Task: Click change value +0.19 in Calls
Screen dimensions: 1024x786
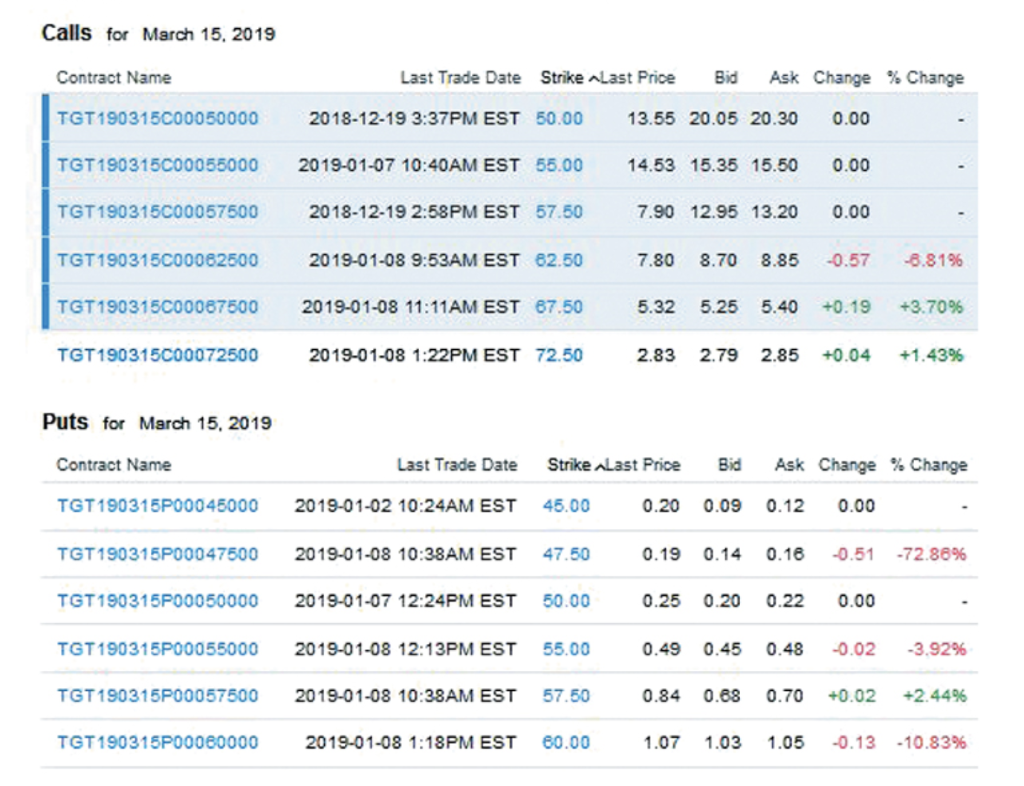Action: click(x=846, y=307)
